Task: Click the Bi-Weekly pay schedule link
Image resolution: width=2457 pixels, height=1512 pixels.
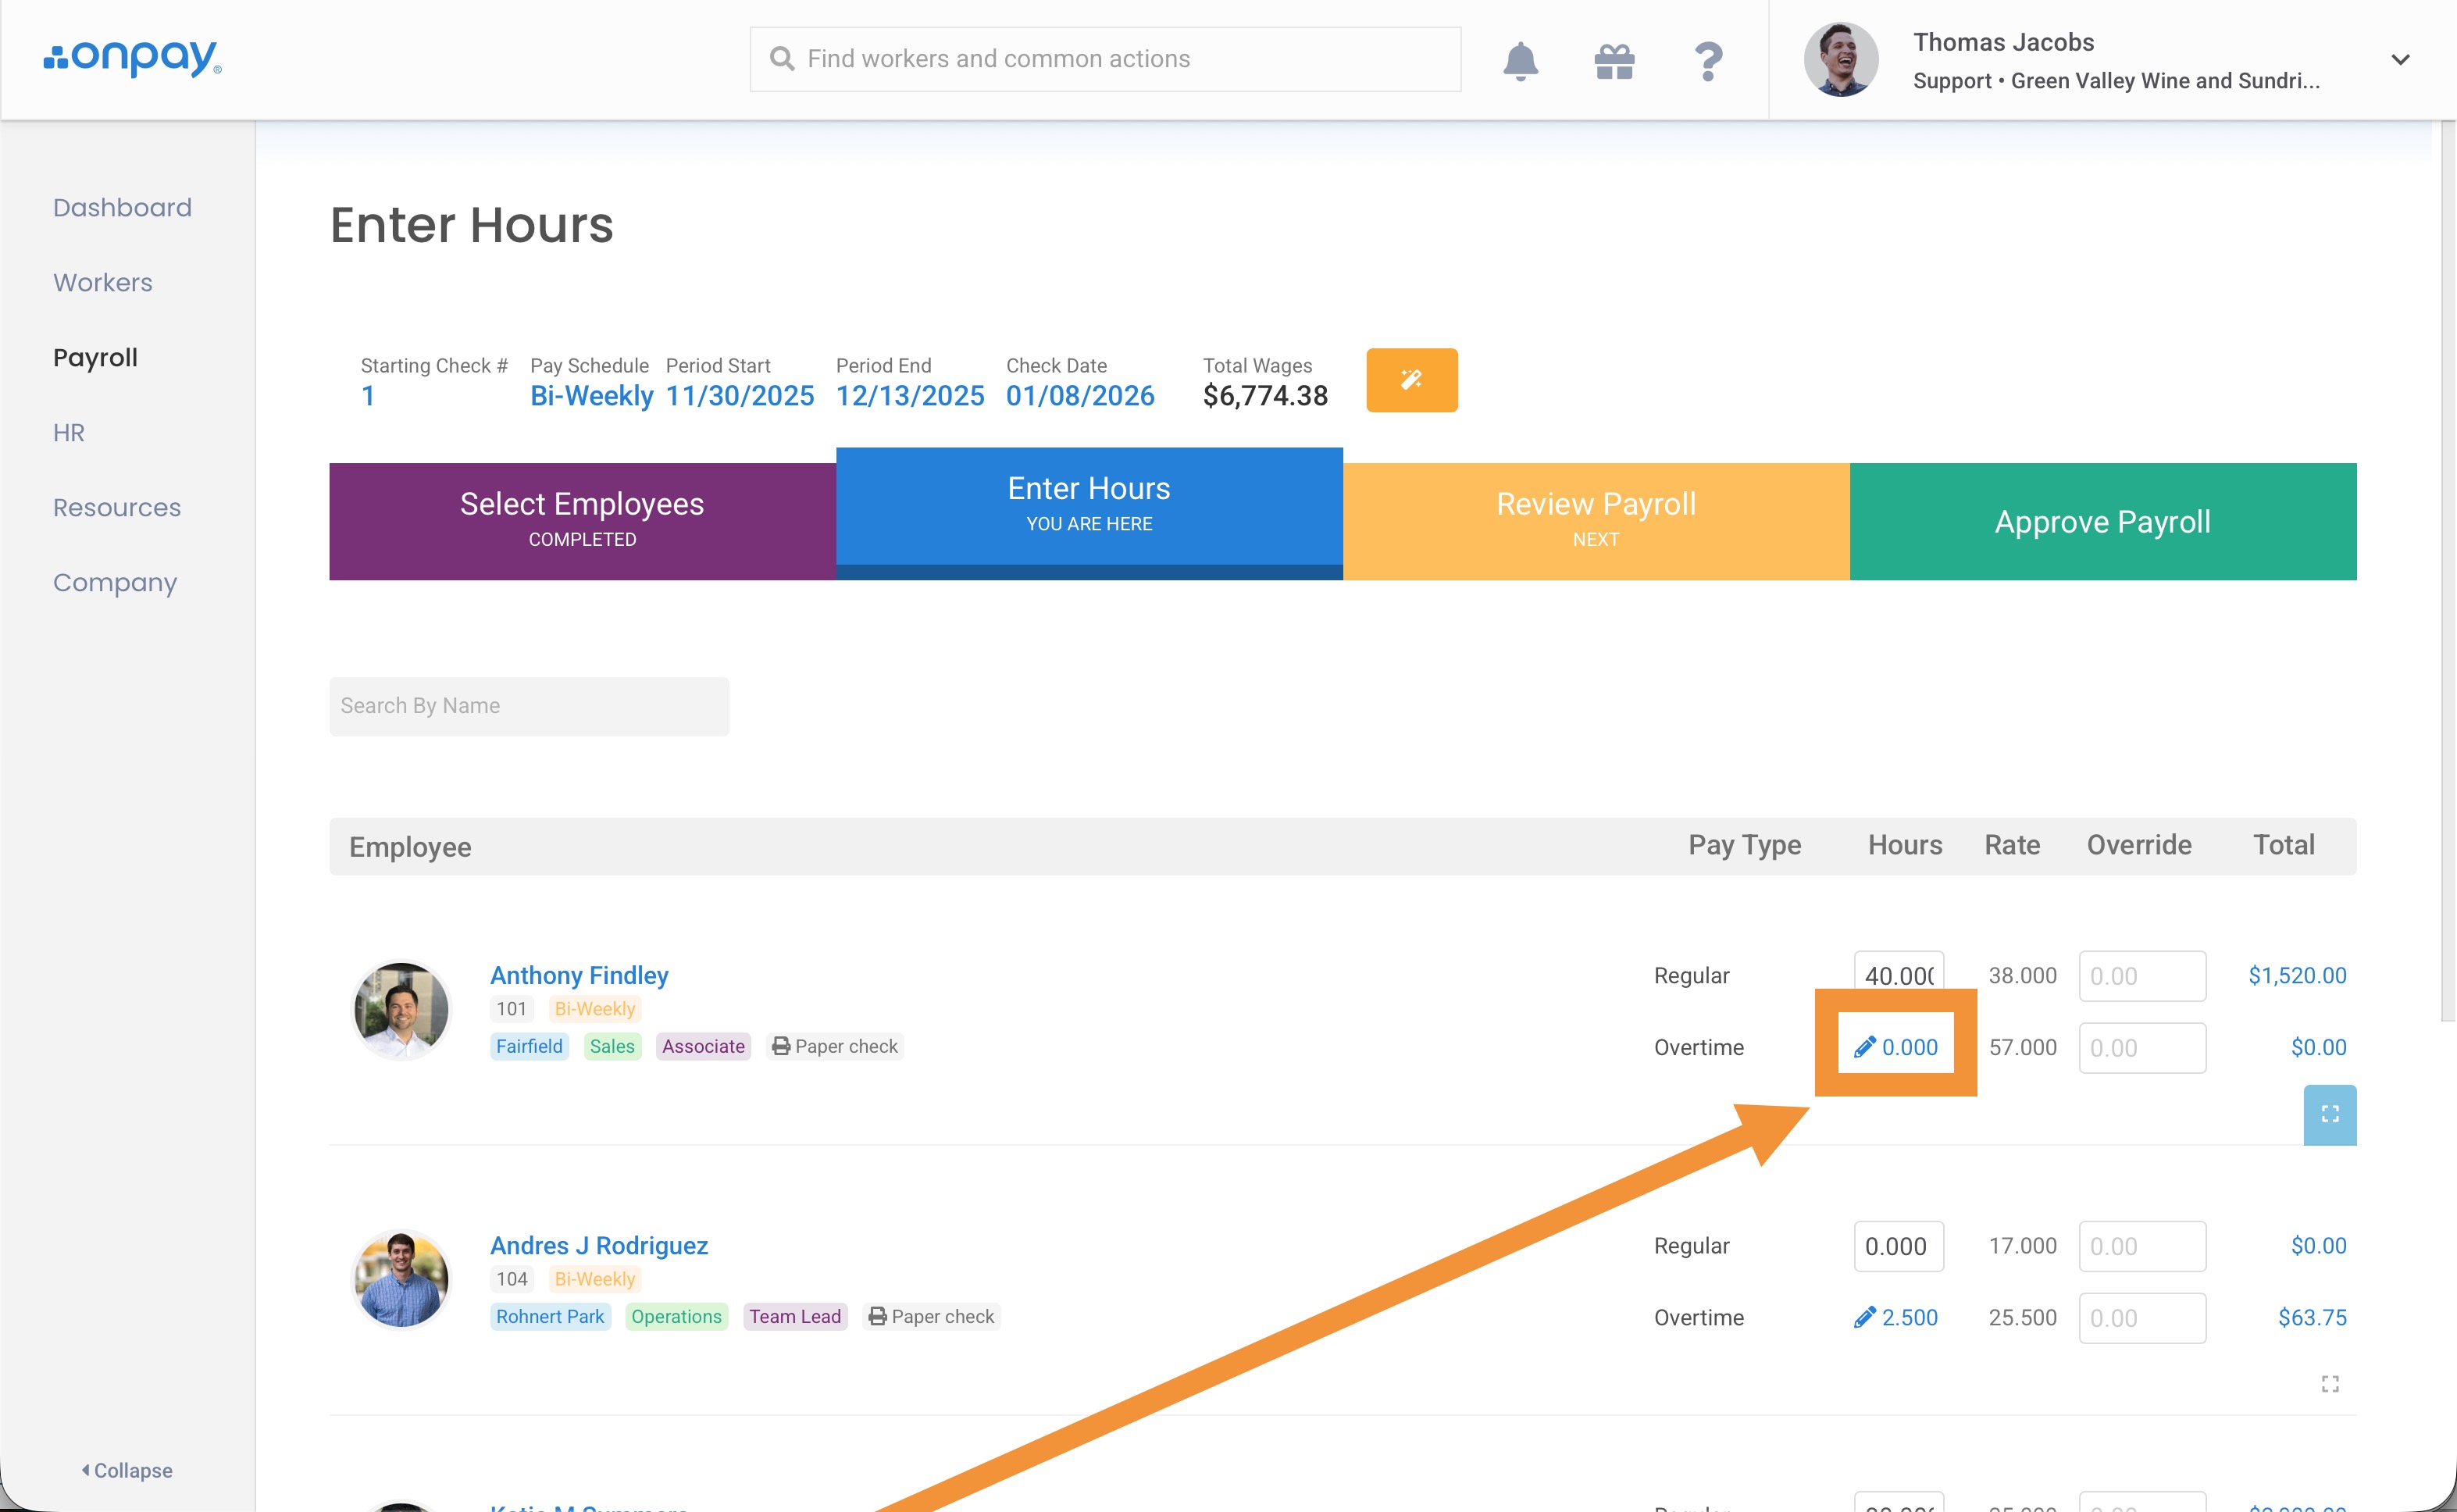Action: coord(591,396)
